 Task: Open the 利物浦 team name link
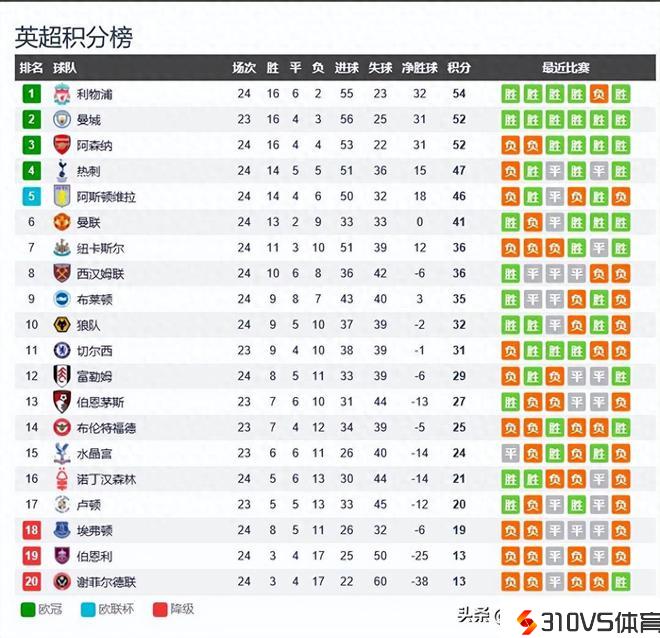pyautogui.click(x=95, y=94)
